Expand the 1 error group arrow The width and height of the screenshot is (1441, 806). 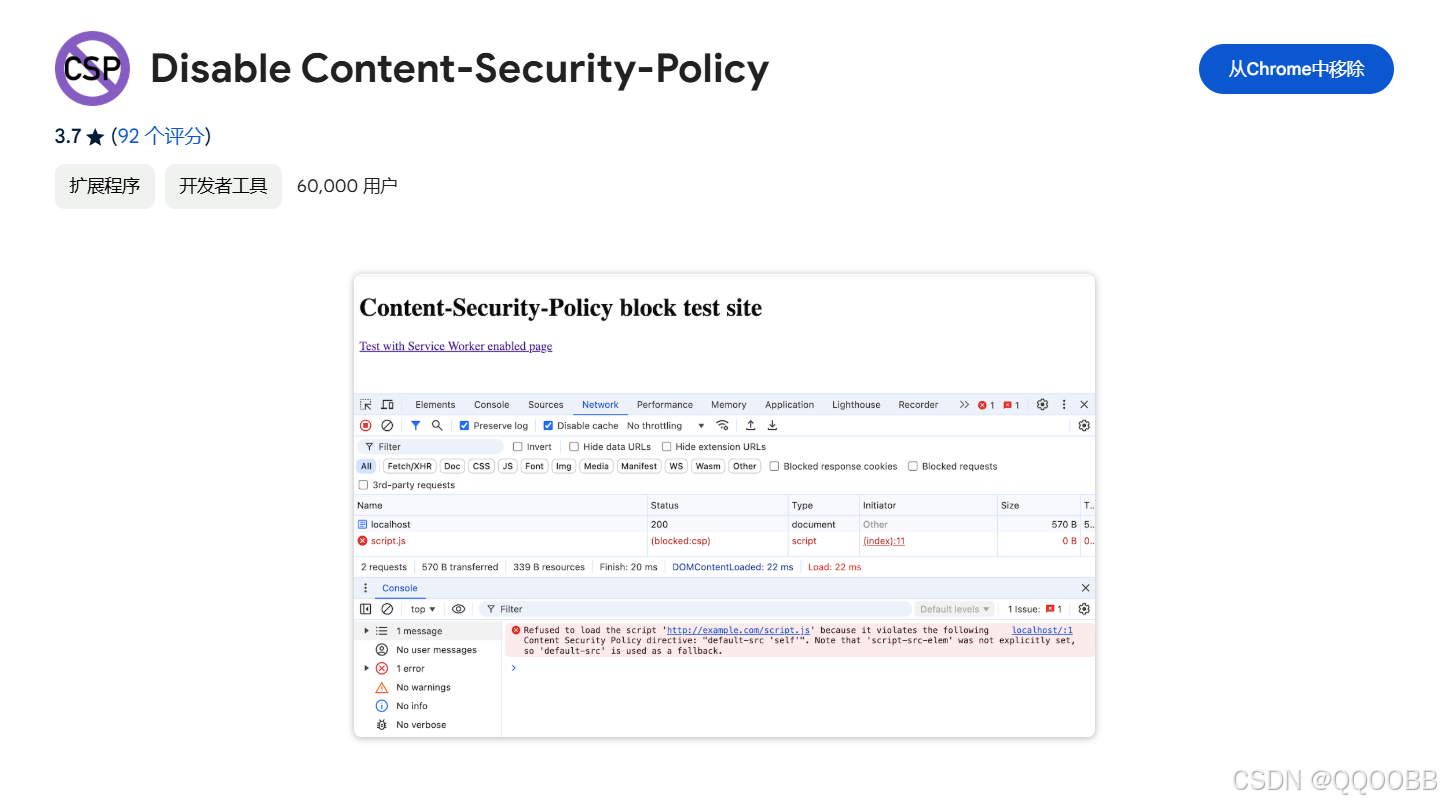(366, 669)
